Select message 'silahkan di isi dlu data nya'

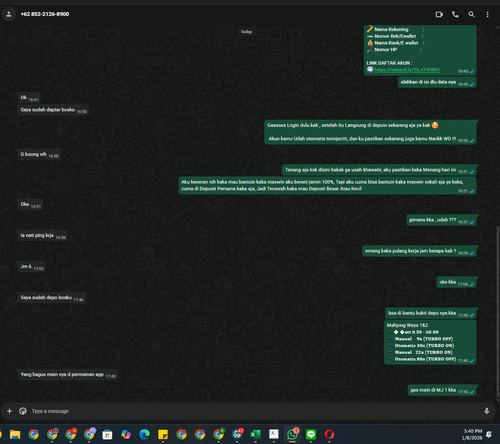[x=437, y=82]
